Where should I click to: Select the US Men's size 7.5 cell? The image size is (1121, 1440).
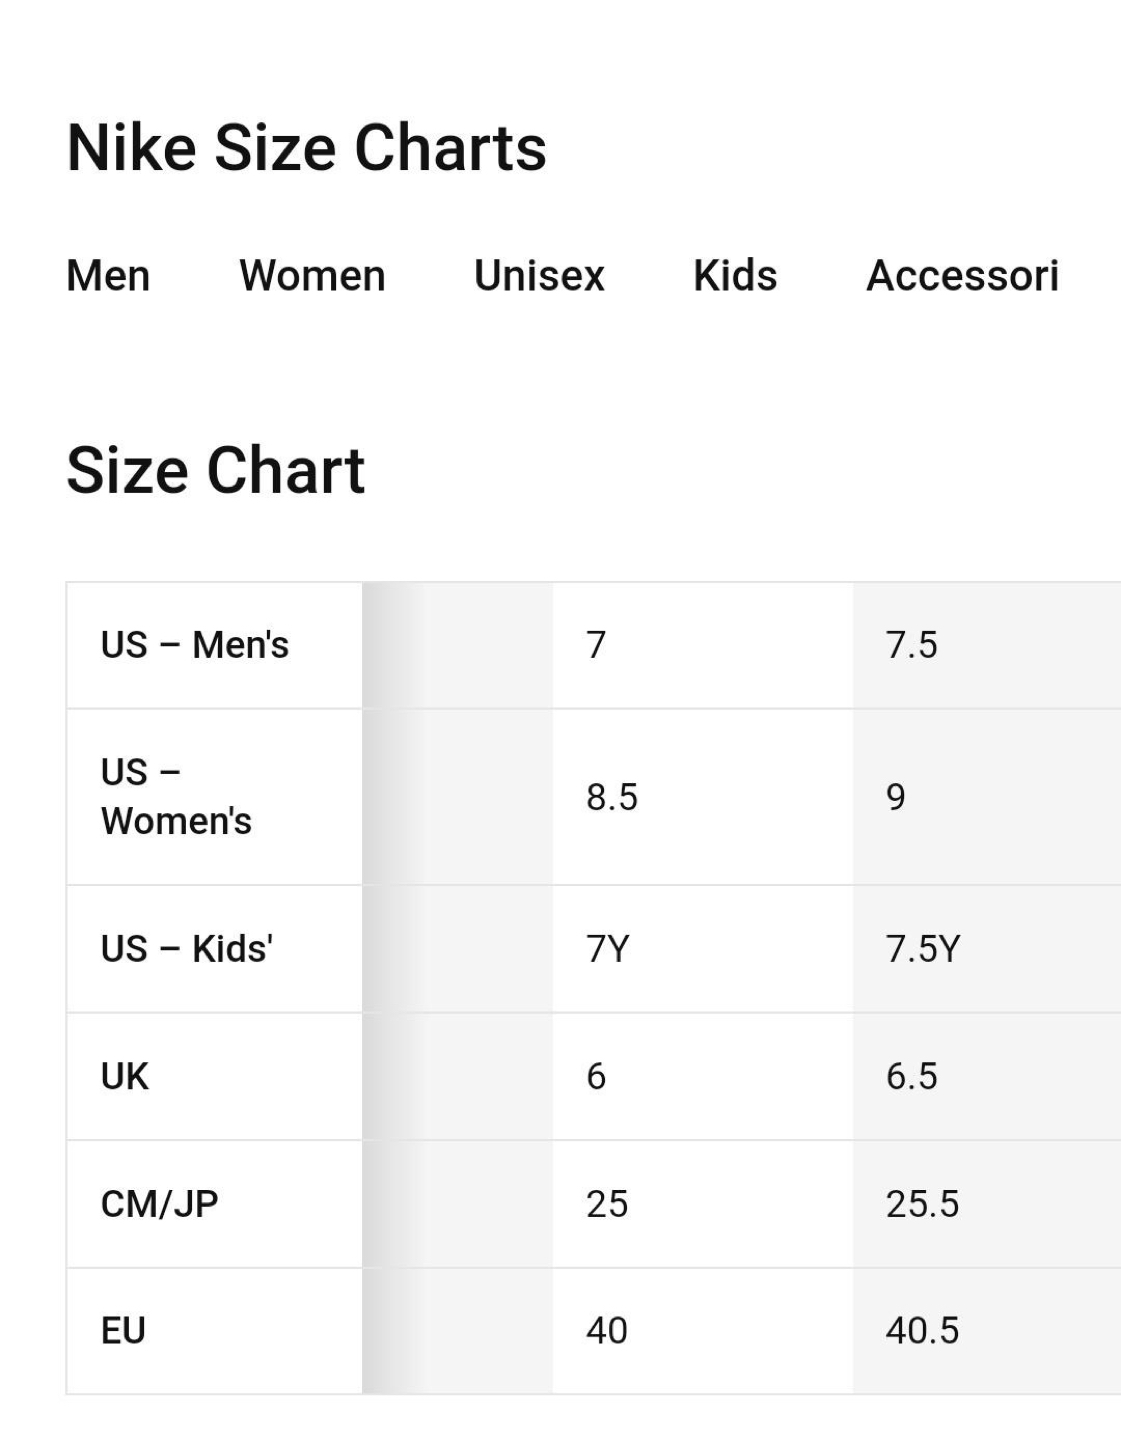click(912, 646)
